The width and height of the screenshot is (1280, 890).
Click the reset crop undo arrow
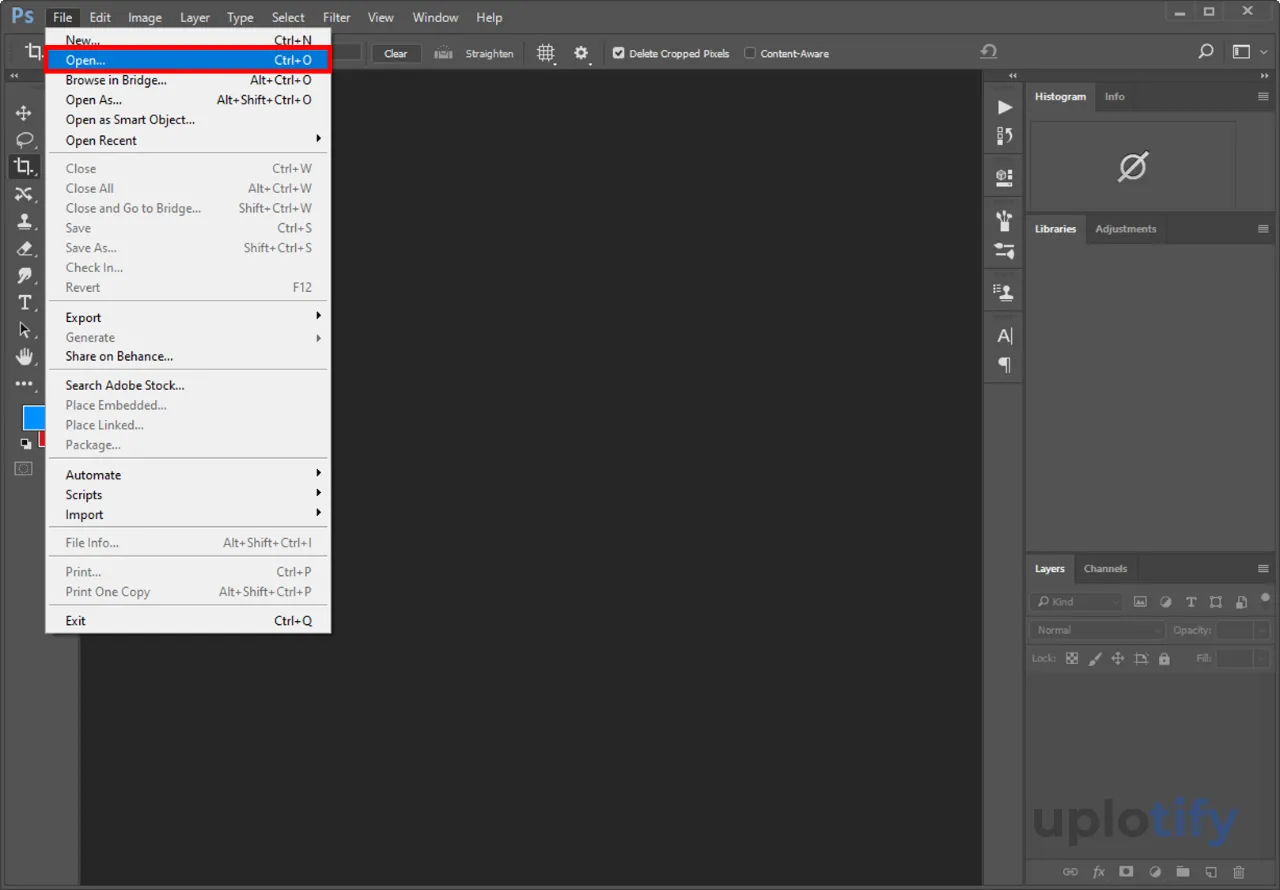(988, 52)
